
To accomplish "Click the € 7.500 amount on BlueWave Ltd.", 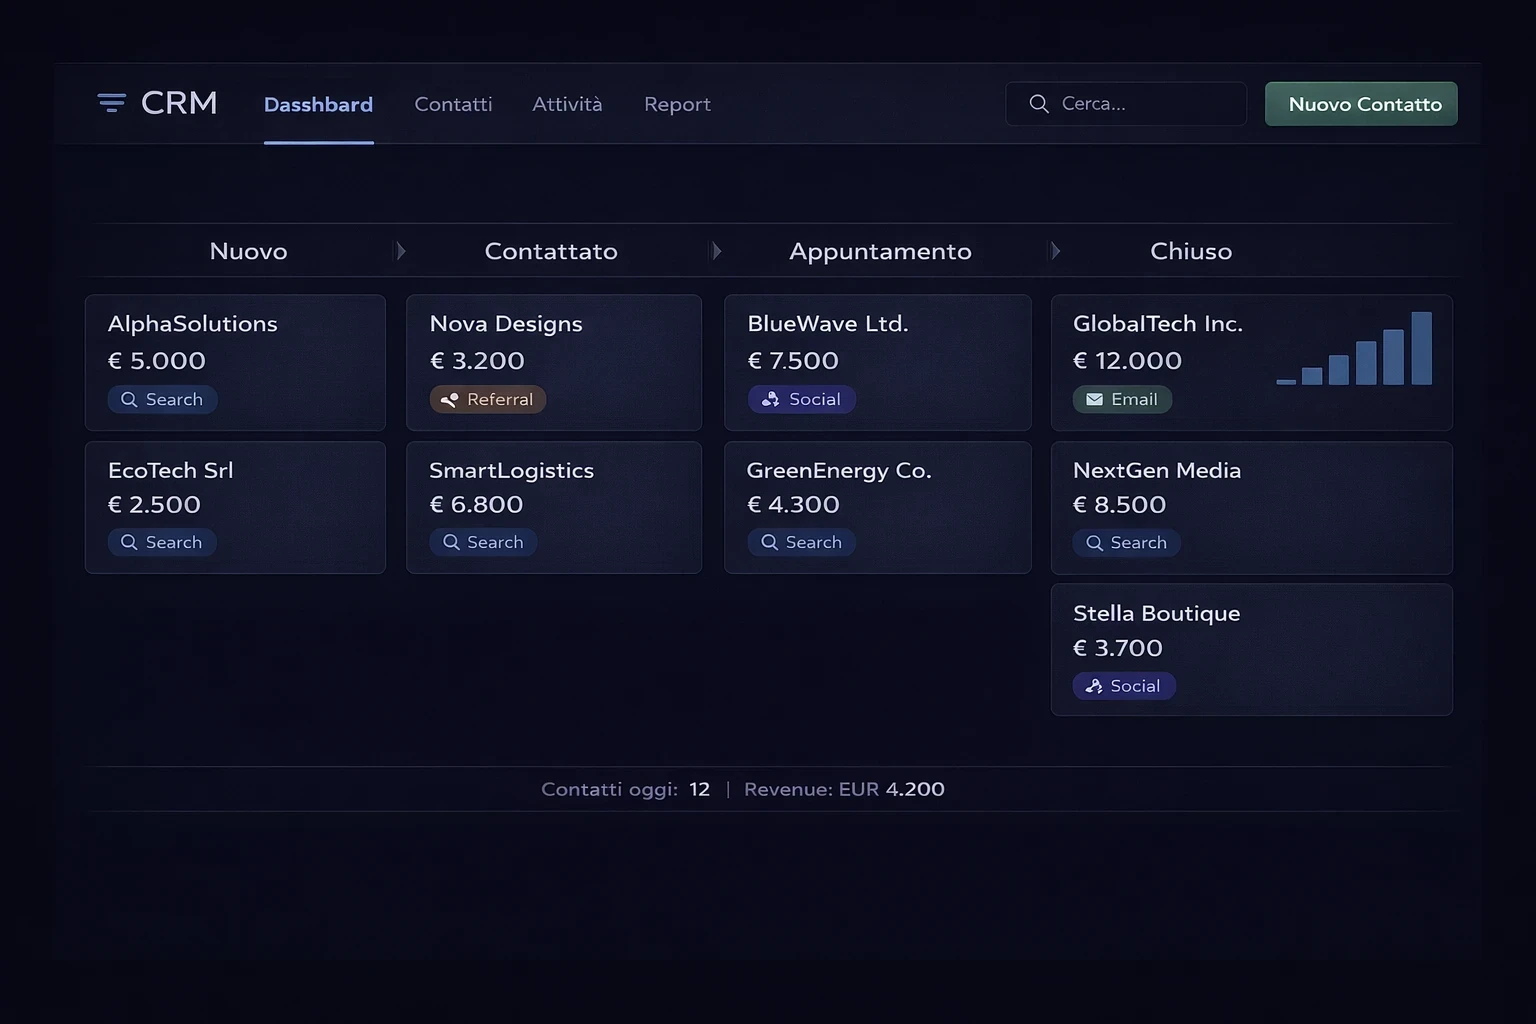I will coord(793,361).
